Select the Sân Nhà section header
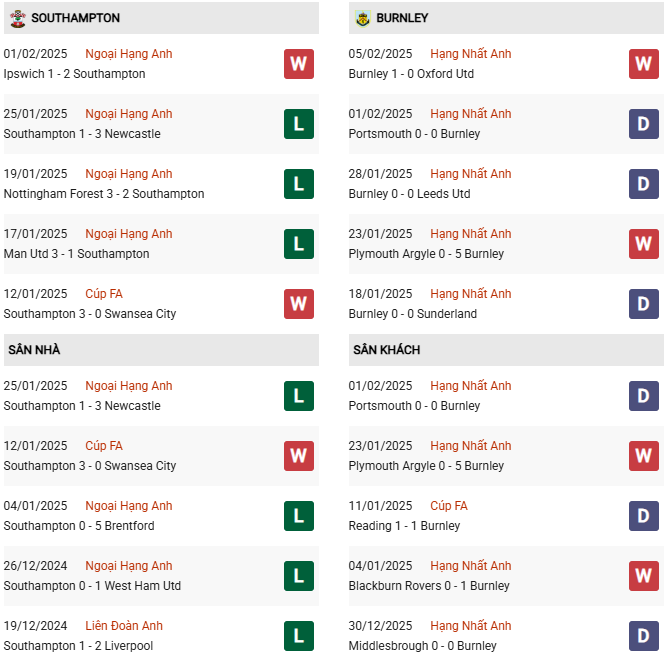This screenshot has width=666, height=661. coord(35,350)
